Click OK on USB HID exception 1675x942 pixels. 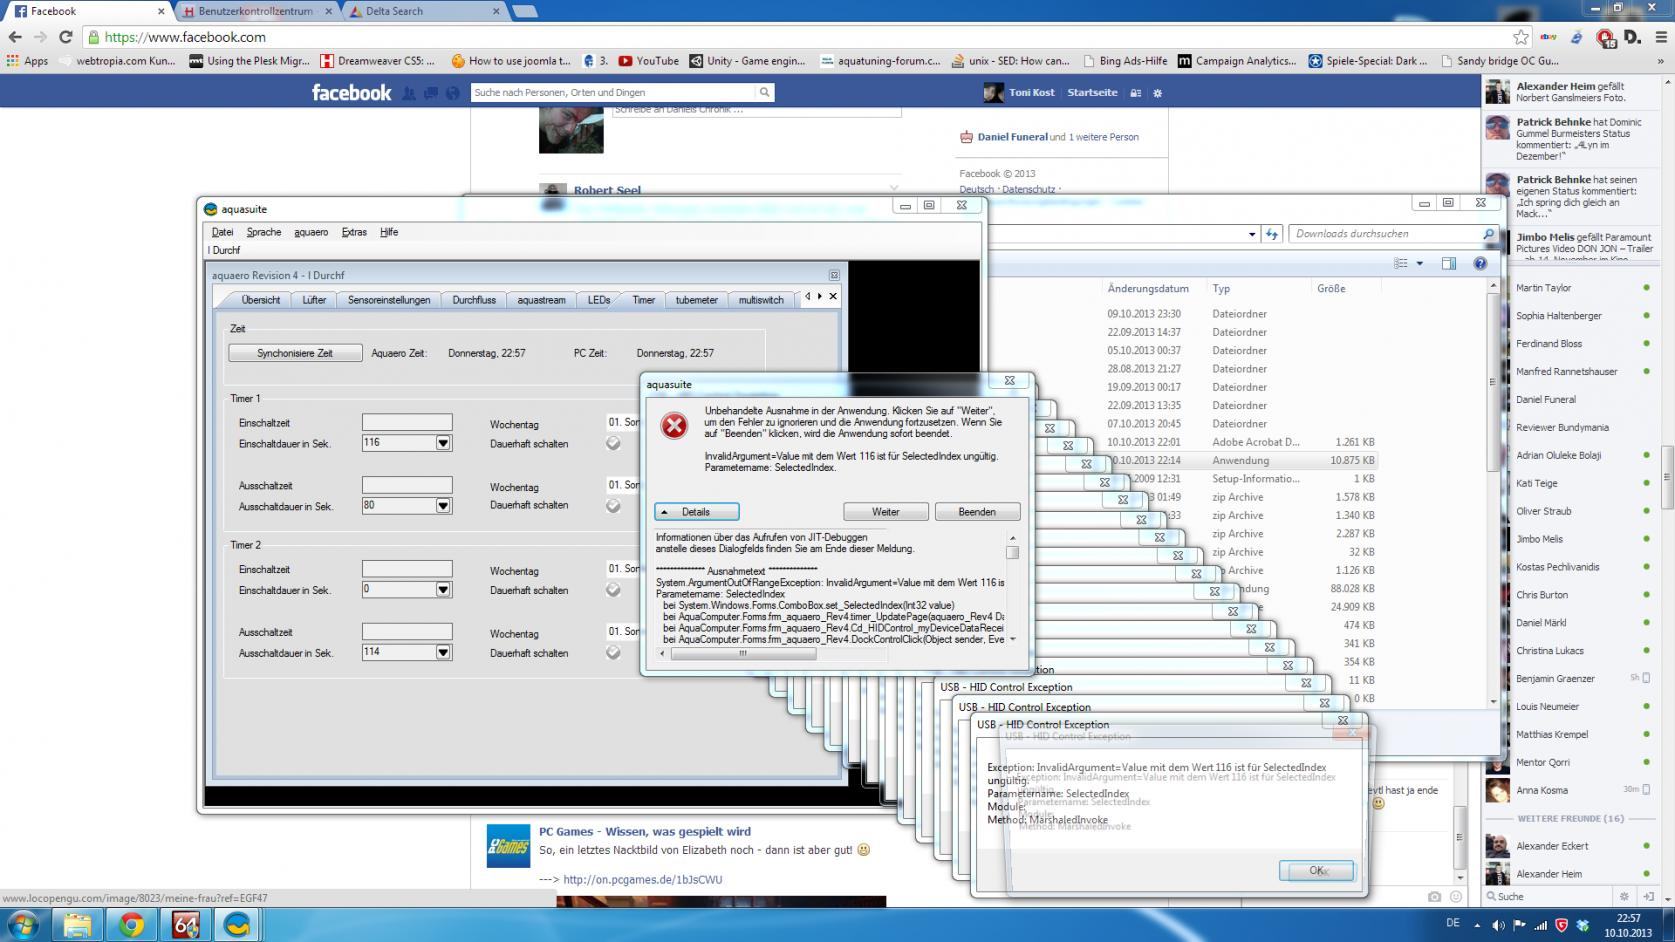click(1316, 871)
